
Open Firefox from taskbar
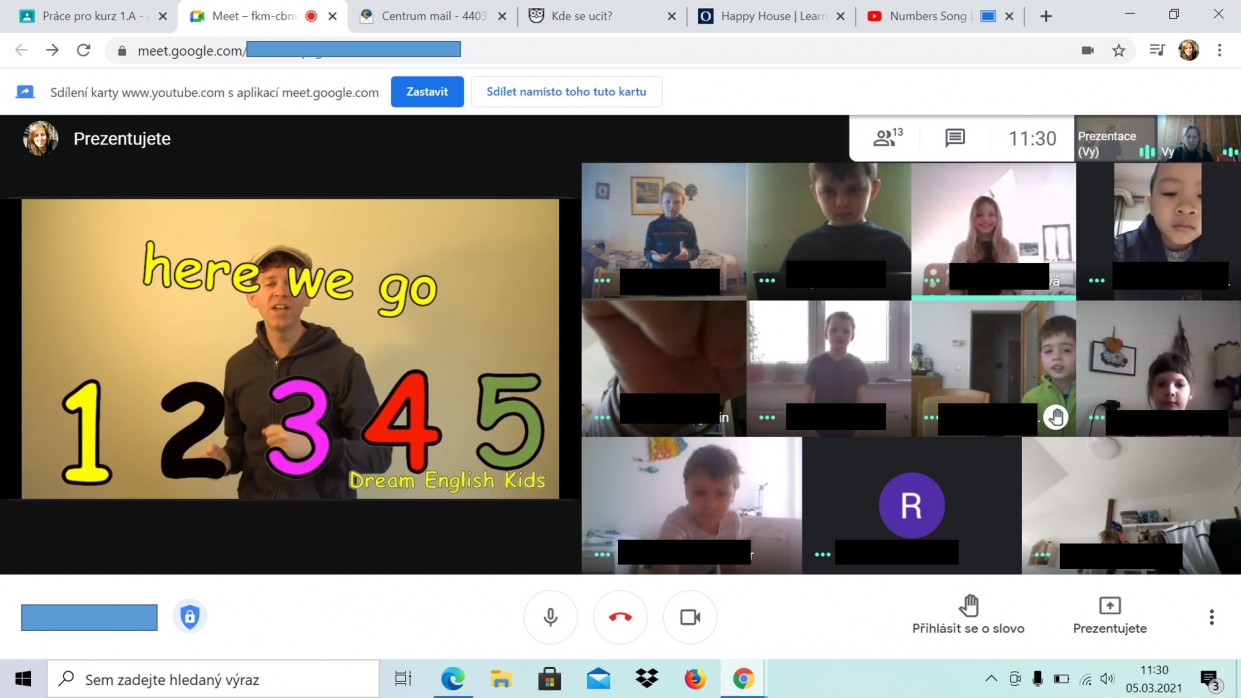point(695,679)
